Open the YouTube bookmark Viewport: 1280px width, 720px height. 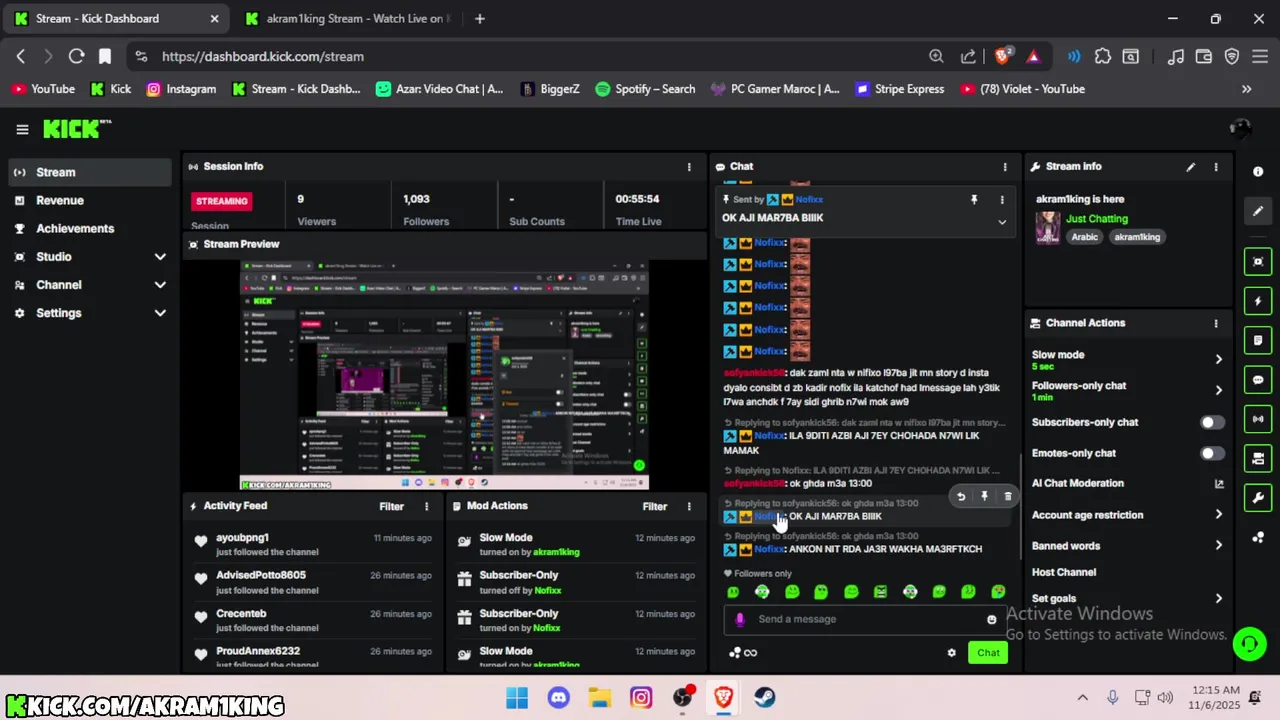point(43,89)
